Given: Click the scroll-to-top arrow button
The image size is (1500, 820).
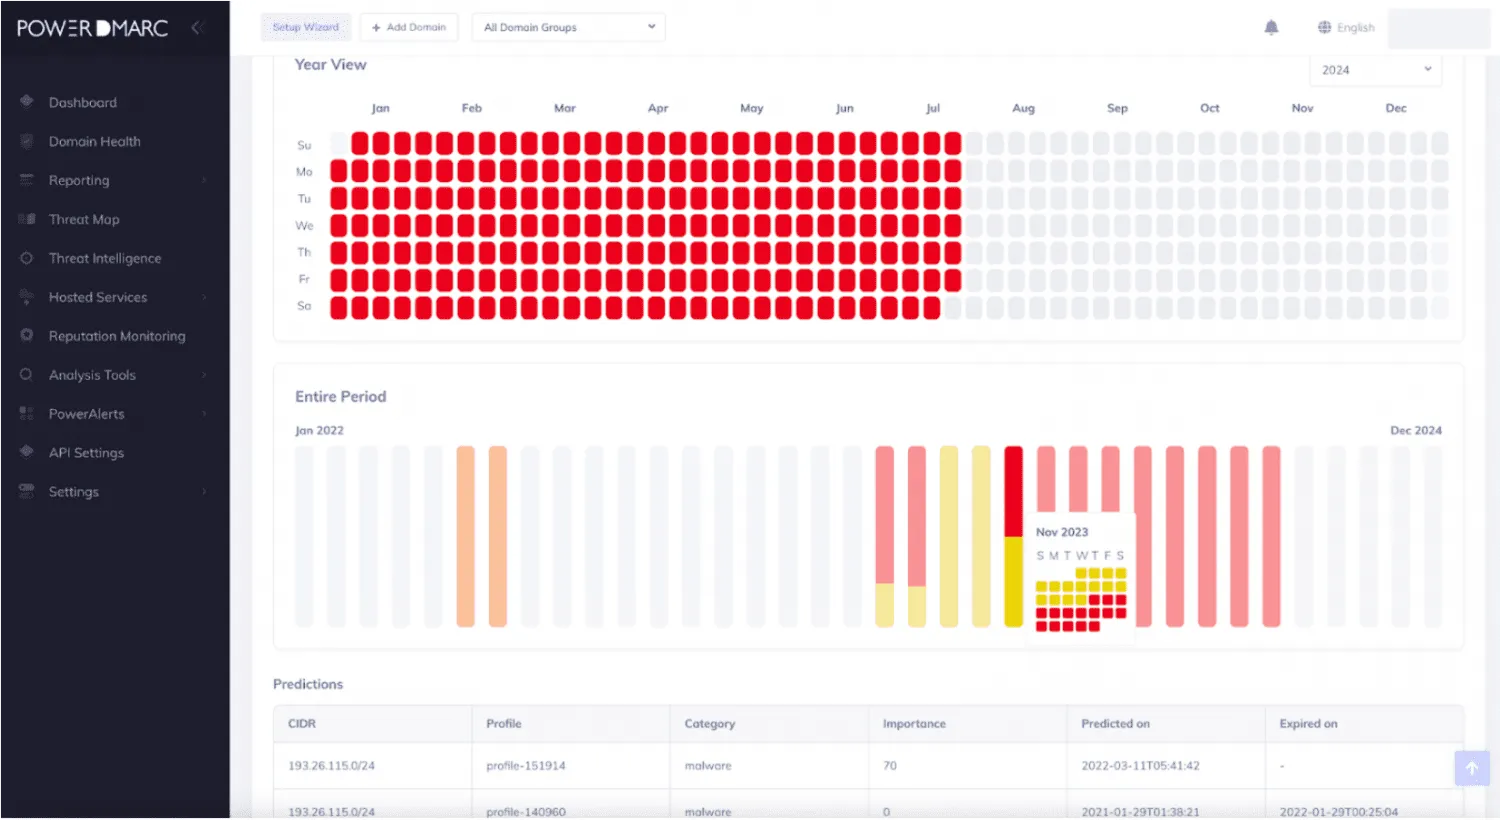Looking at the screenshot, I should tap(1471, 768).
